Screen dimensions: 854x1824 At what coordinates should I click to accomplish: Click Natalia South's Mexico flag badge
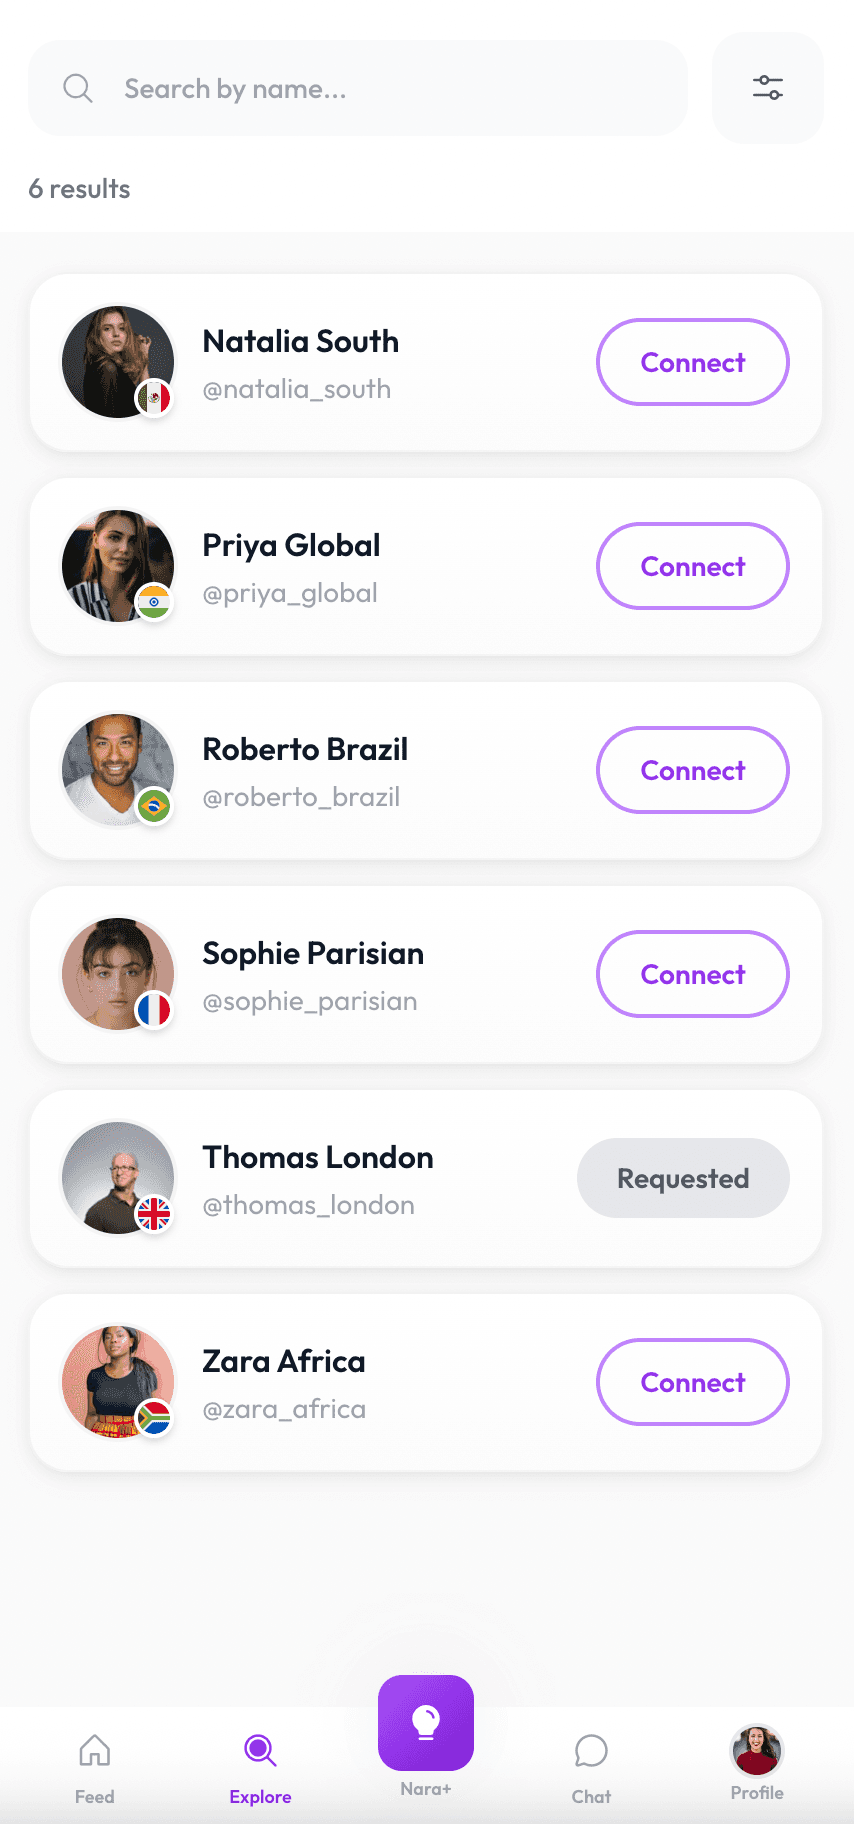(154, 398)
